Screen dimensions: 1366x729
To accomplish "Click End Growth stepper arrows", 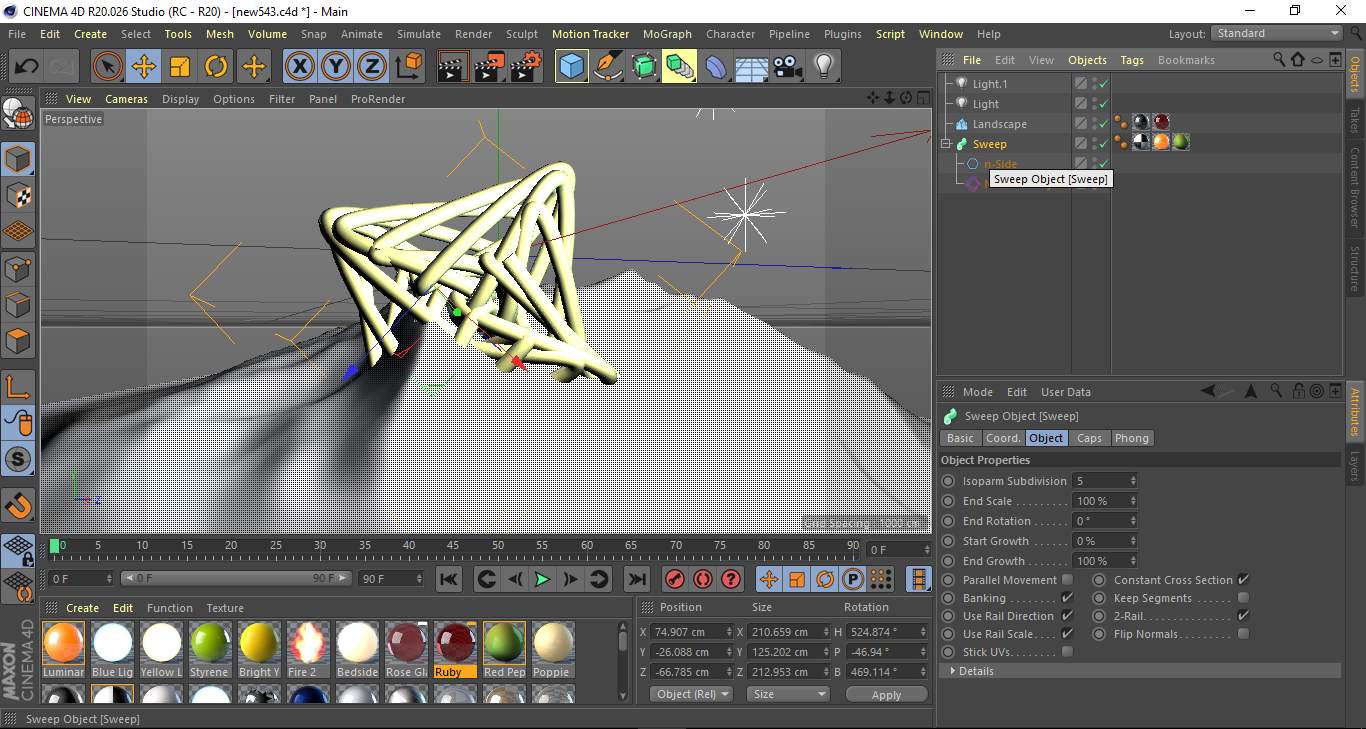I will click(x=1133, y=561).
